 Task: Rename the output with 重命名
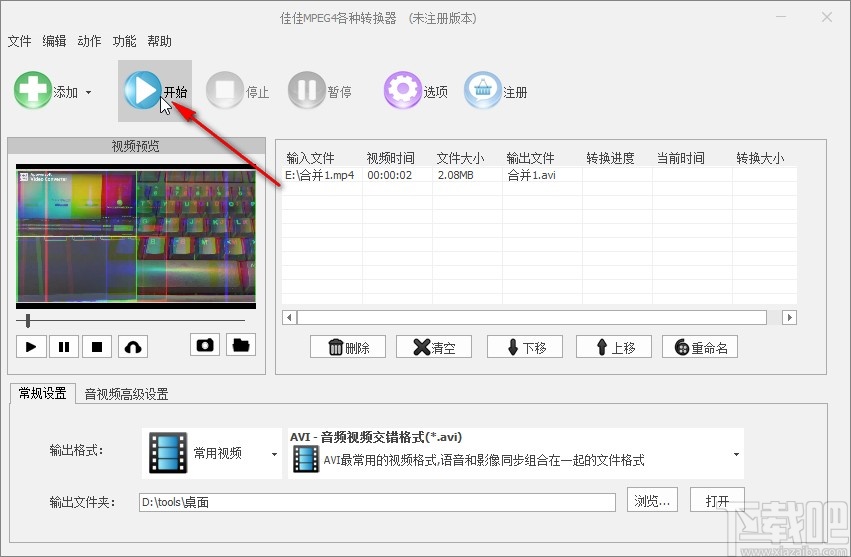700,347
